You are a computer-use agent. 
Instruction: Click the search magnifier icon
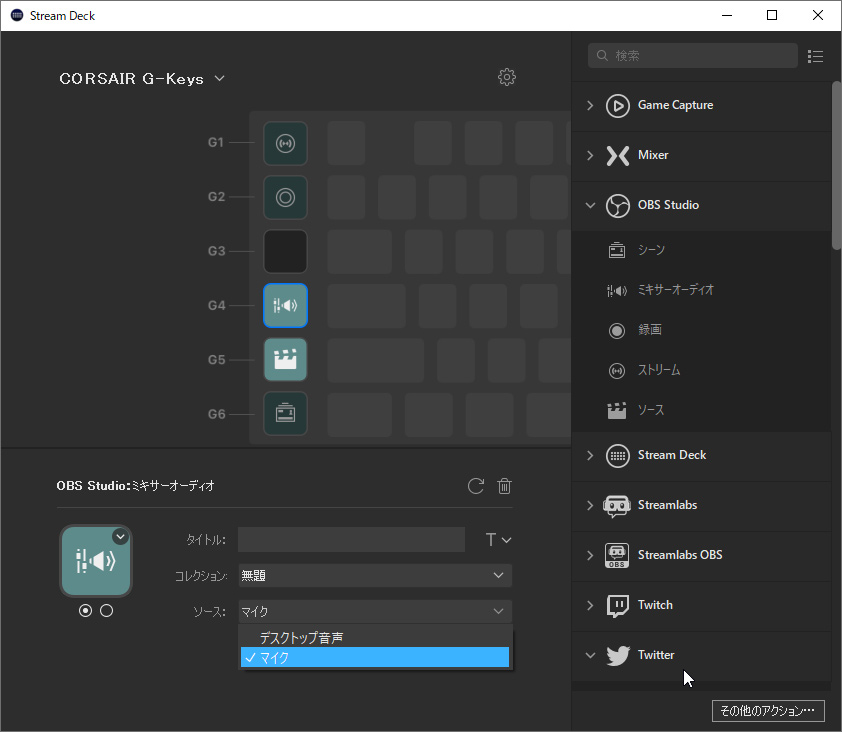click(x=602, y=56)
